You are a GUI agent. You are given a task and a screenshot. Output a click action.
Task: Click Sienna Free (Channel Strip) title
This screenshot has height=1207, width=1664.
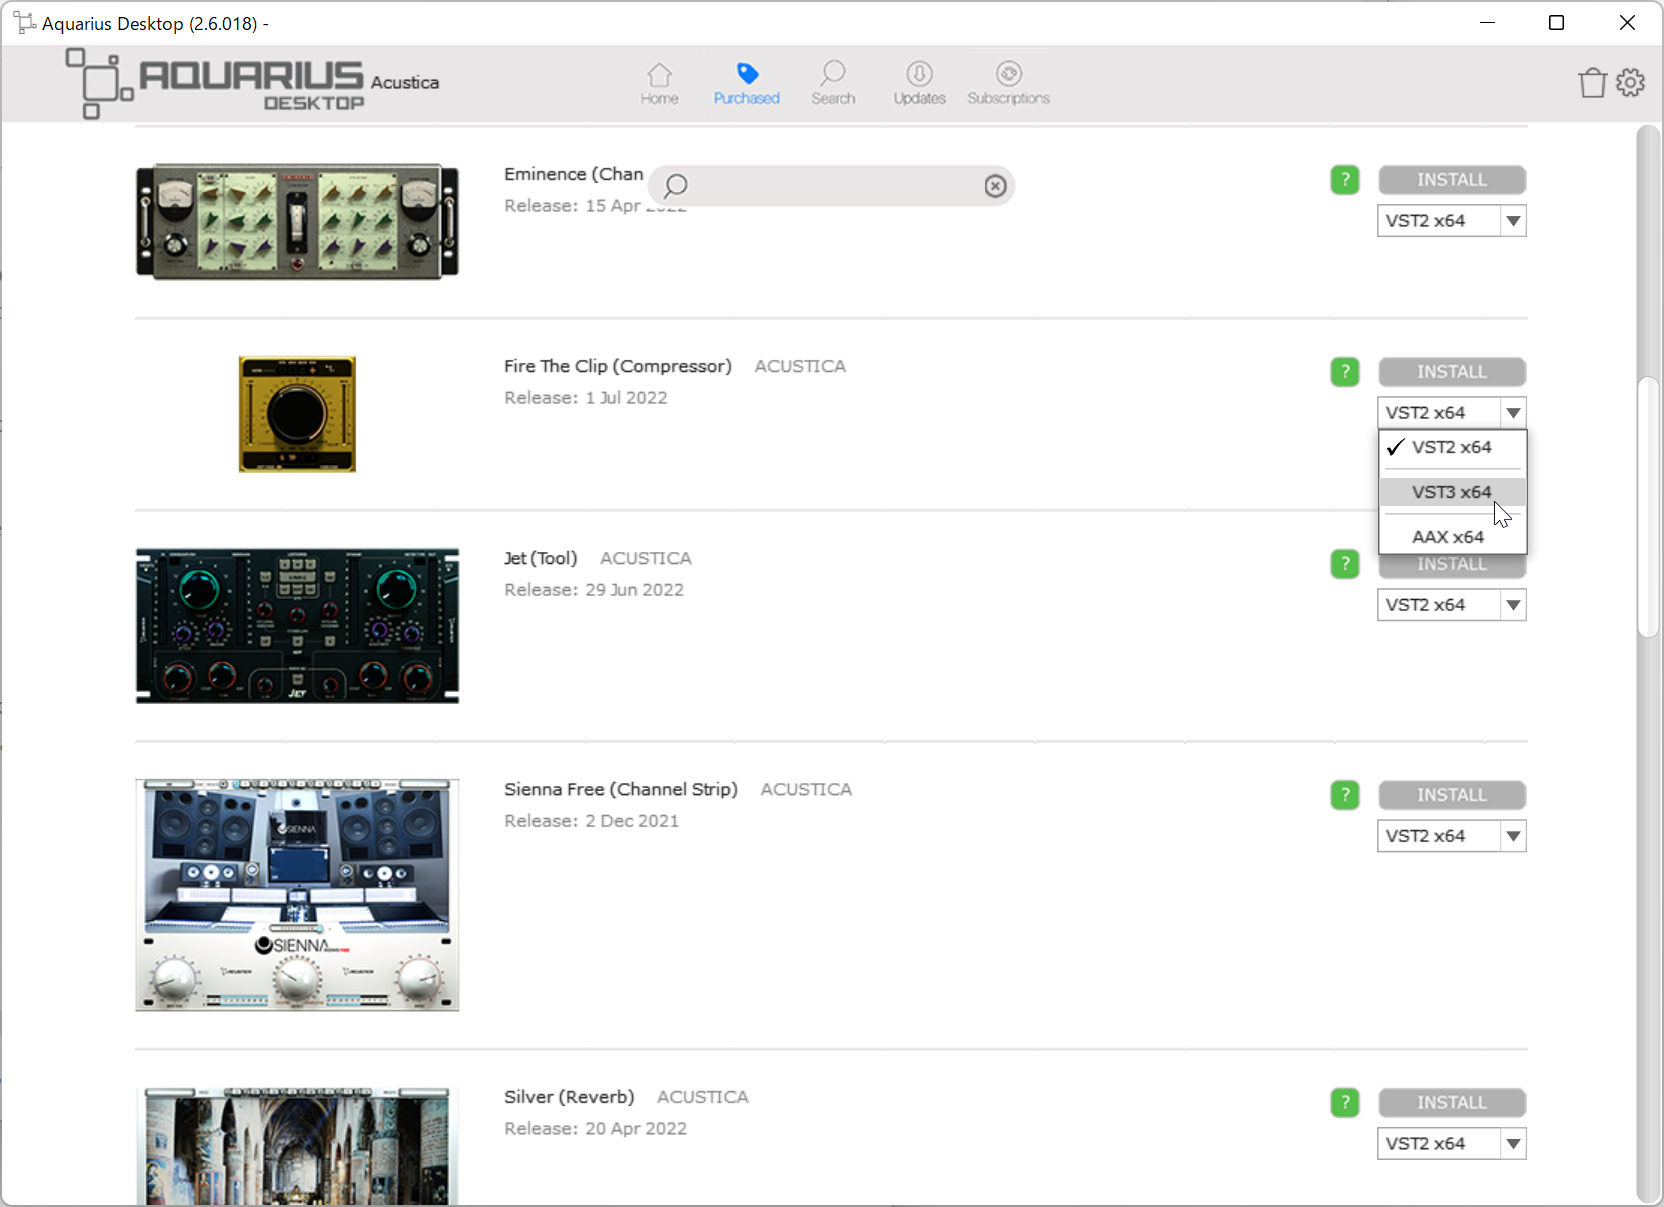click(621, 789)
